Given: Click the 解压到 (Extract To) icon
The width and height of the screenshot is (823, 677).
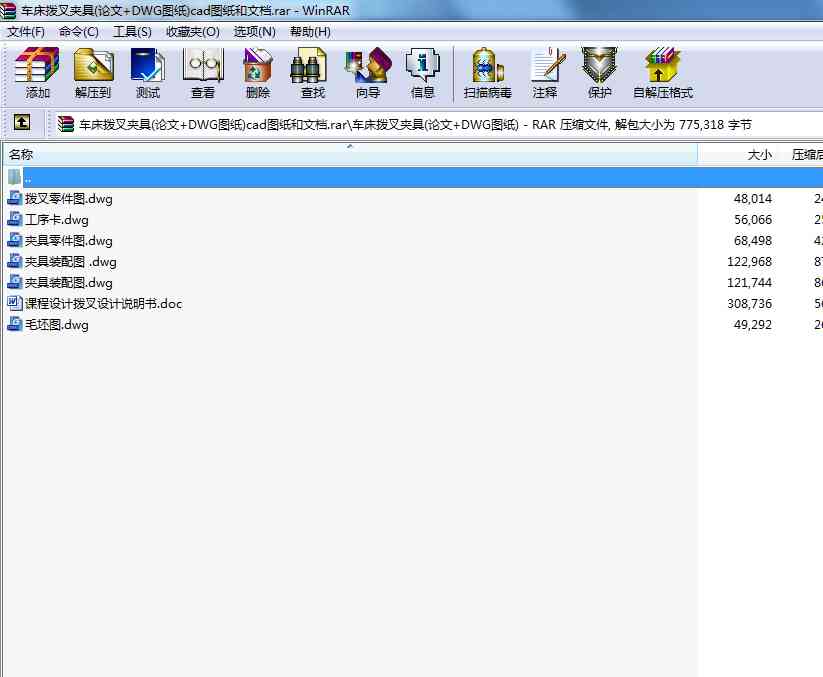Looking at the screenshot, I should click(x=93, y=72).
